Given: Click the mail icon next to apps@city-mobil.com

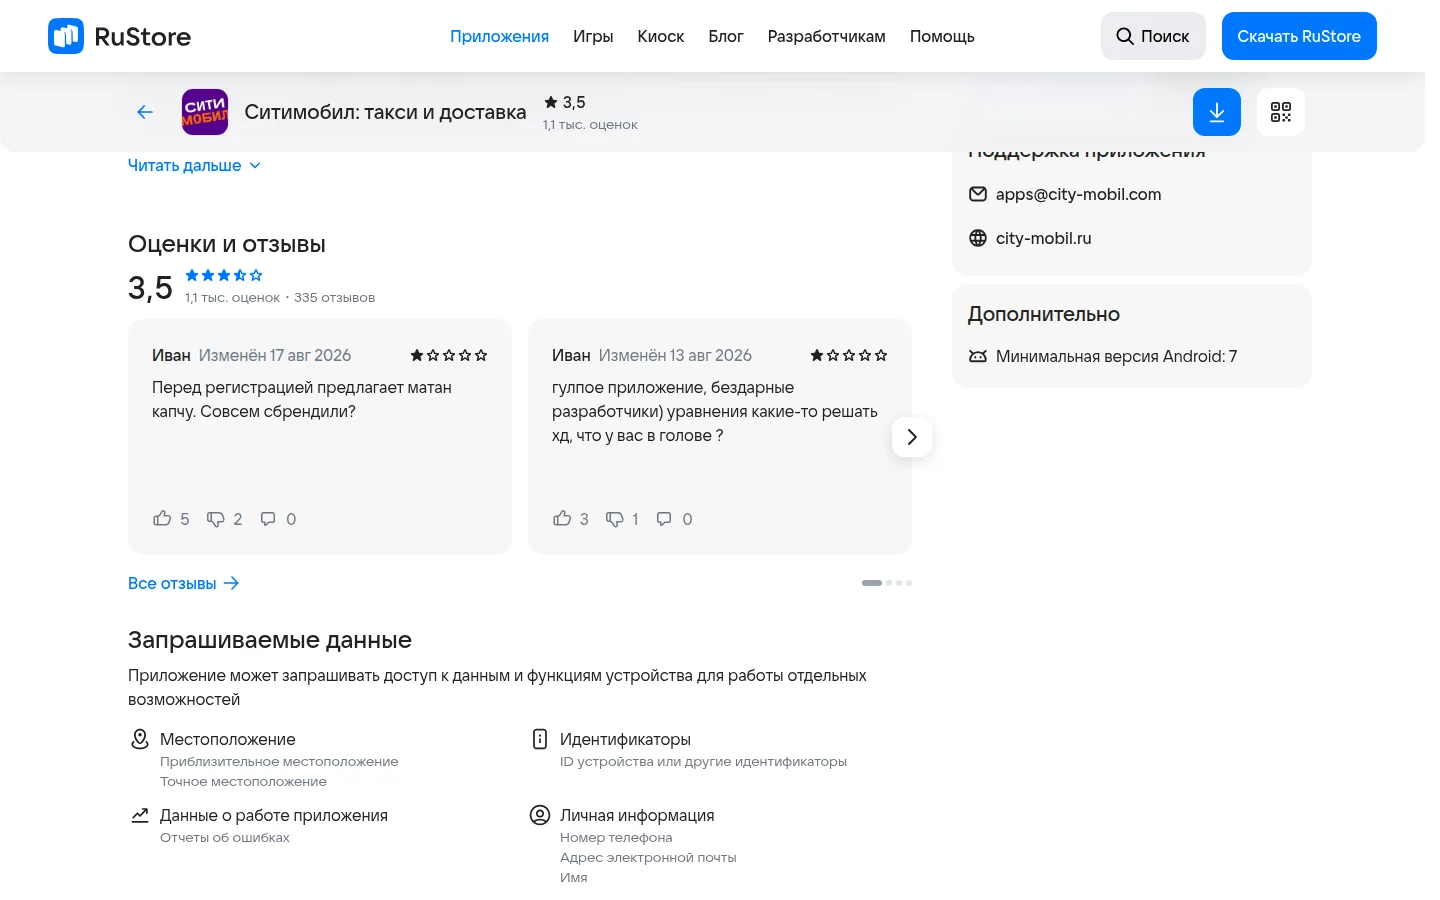Looking at the screenshot, I should tap(978, 194).
